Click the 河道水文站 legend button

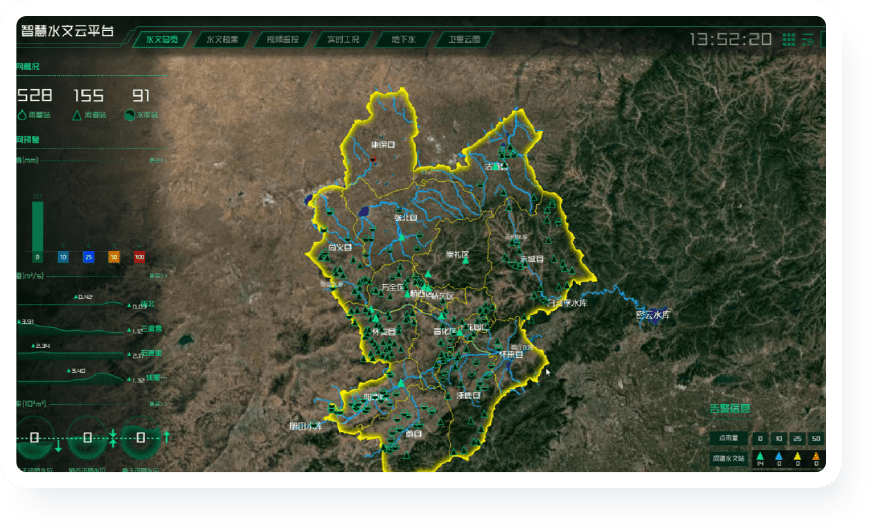click(x=729, y=458)
